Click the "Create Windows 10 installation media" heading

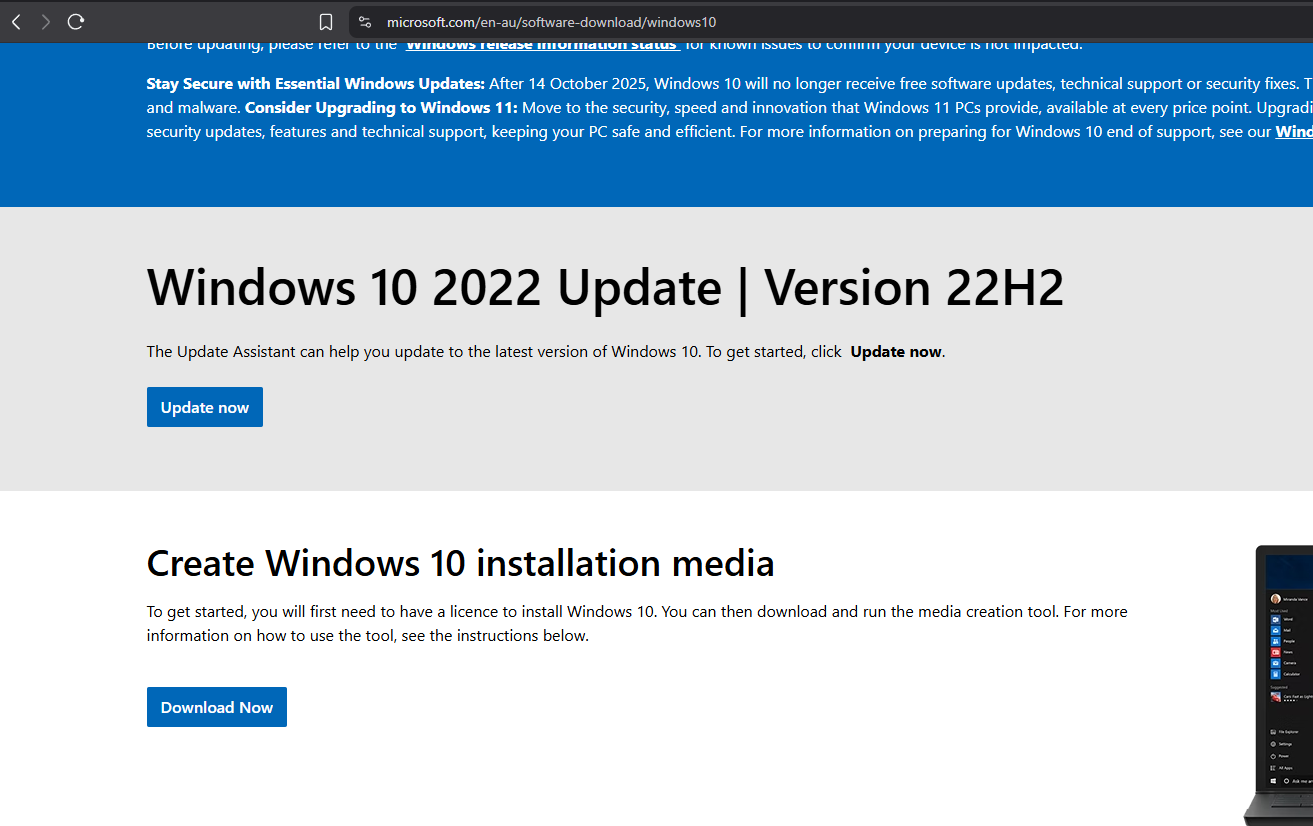[x=460, y=563]
